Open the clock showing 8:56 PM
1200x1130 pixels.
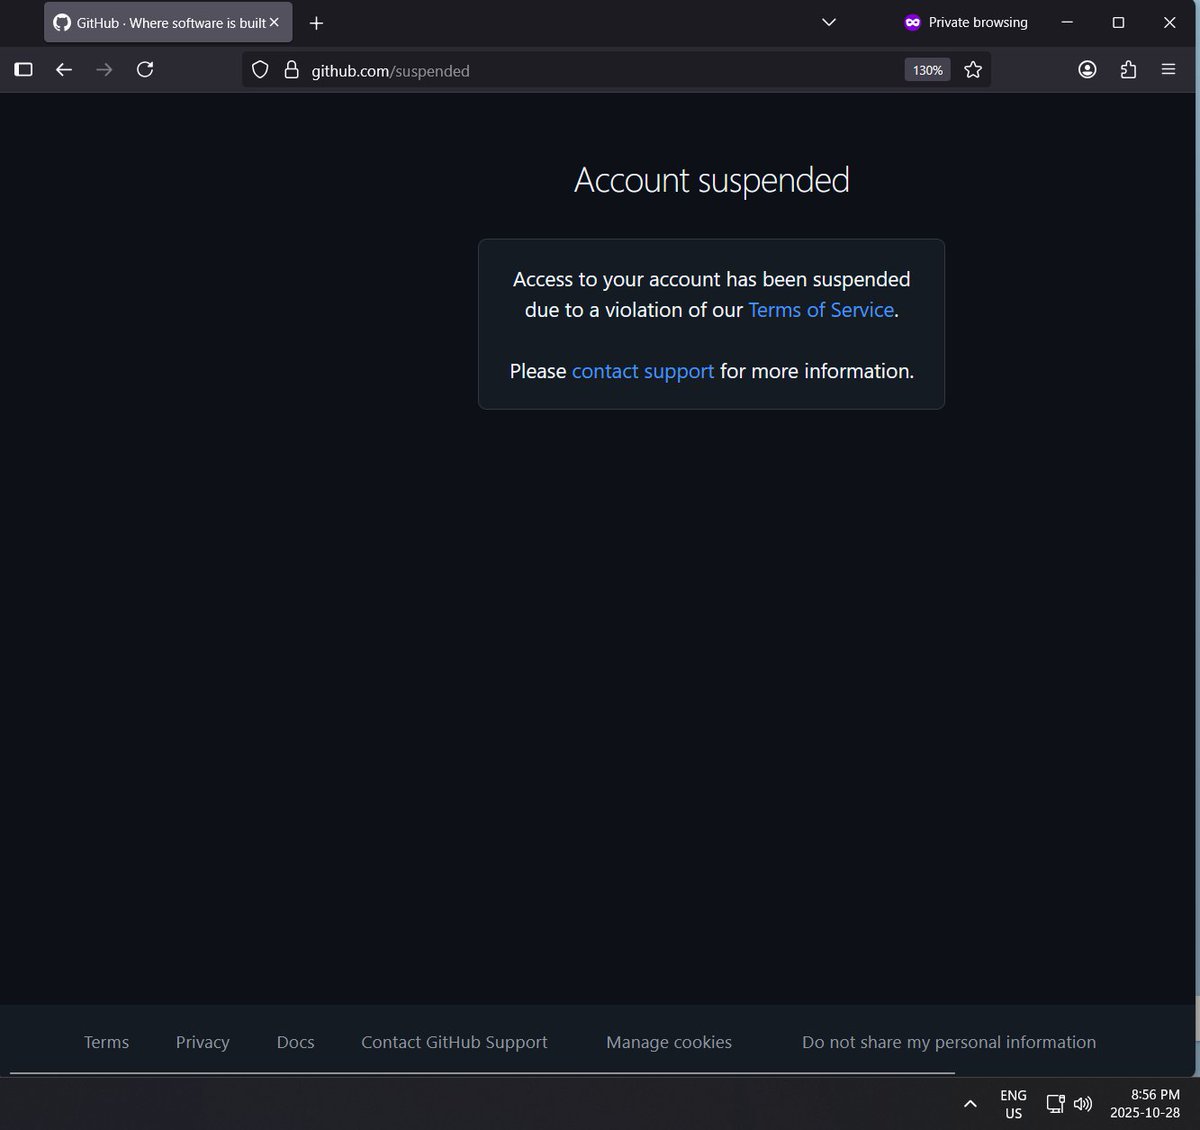point(1145,1104)
